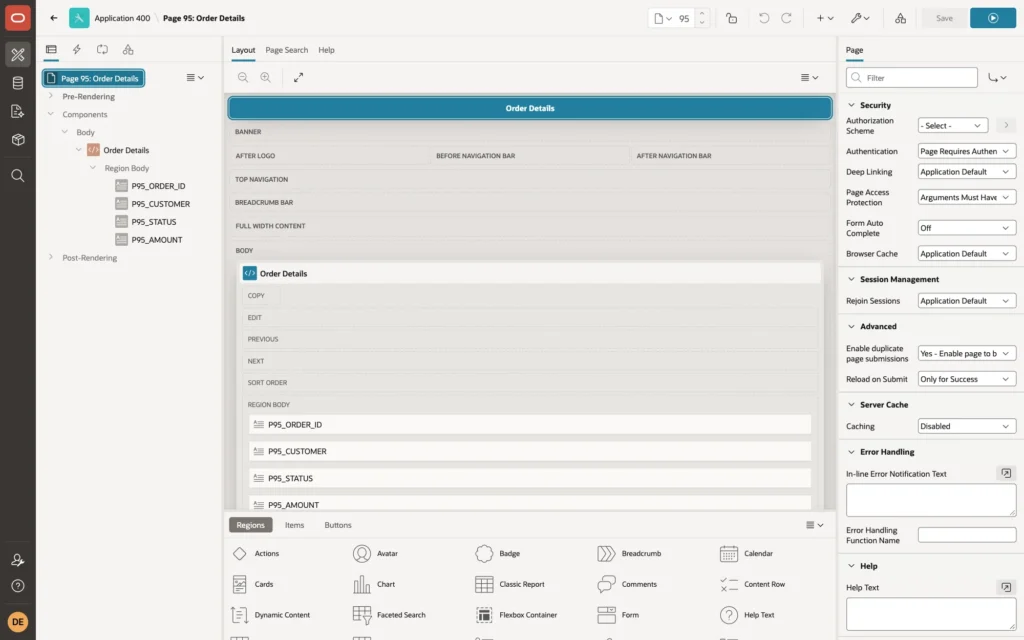
Task: Click the search magnifier in left sidebar
Action: (18, 176)
